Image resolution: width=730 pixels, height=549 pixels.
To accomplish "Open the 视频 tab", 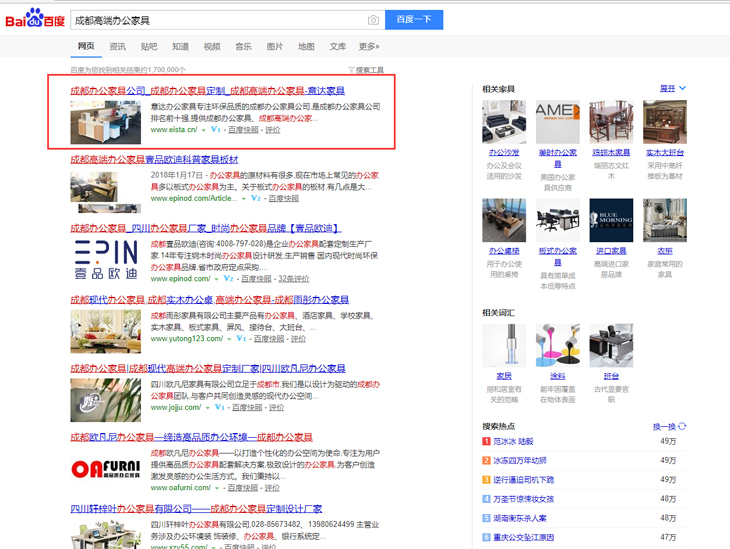I will click(212, 47).
